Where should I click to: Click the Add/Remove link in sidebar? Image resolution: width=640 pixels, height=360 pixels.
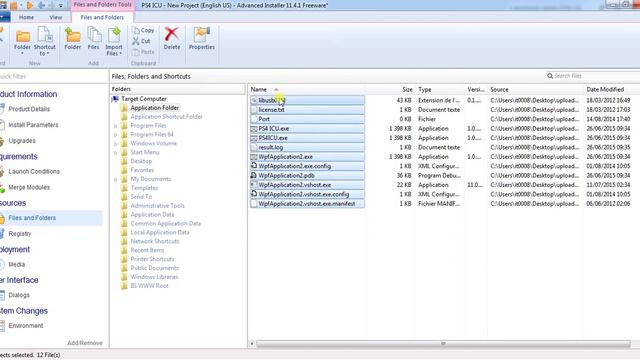[85, 343]
